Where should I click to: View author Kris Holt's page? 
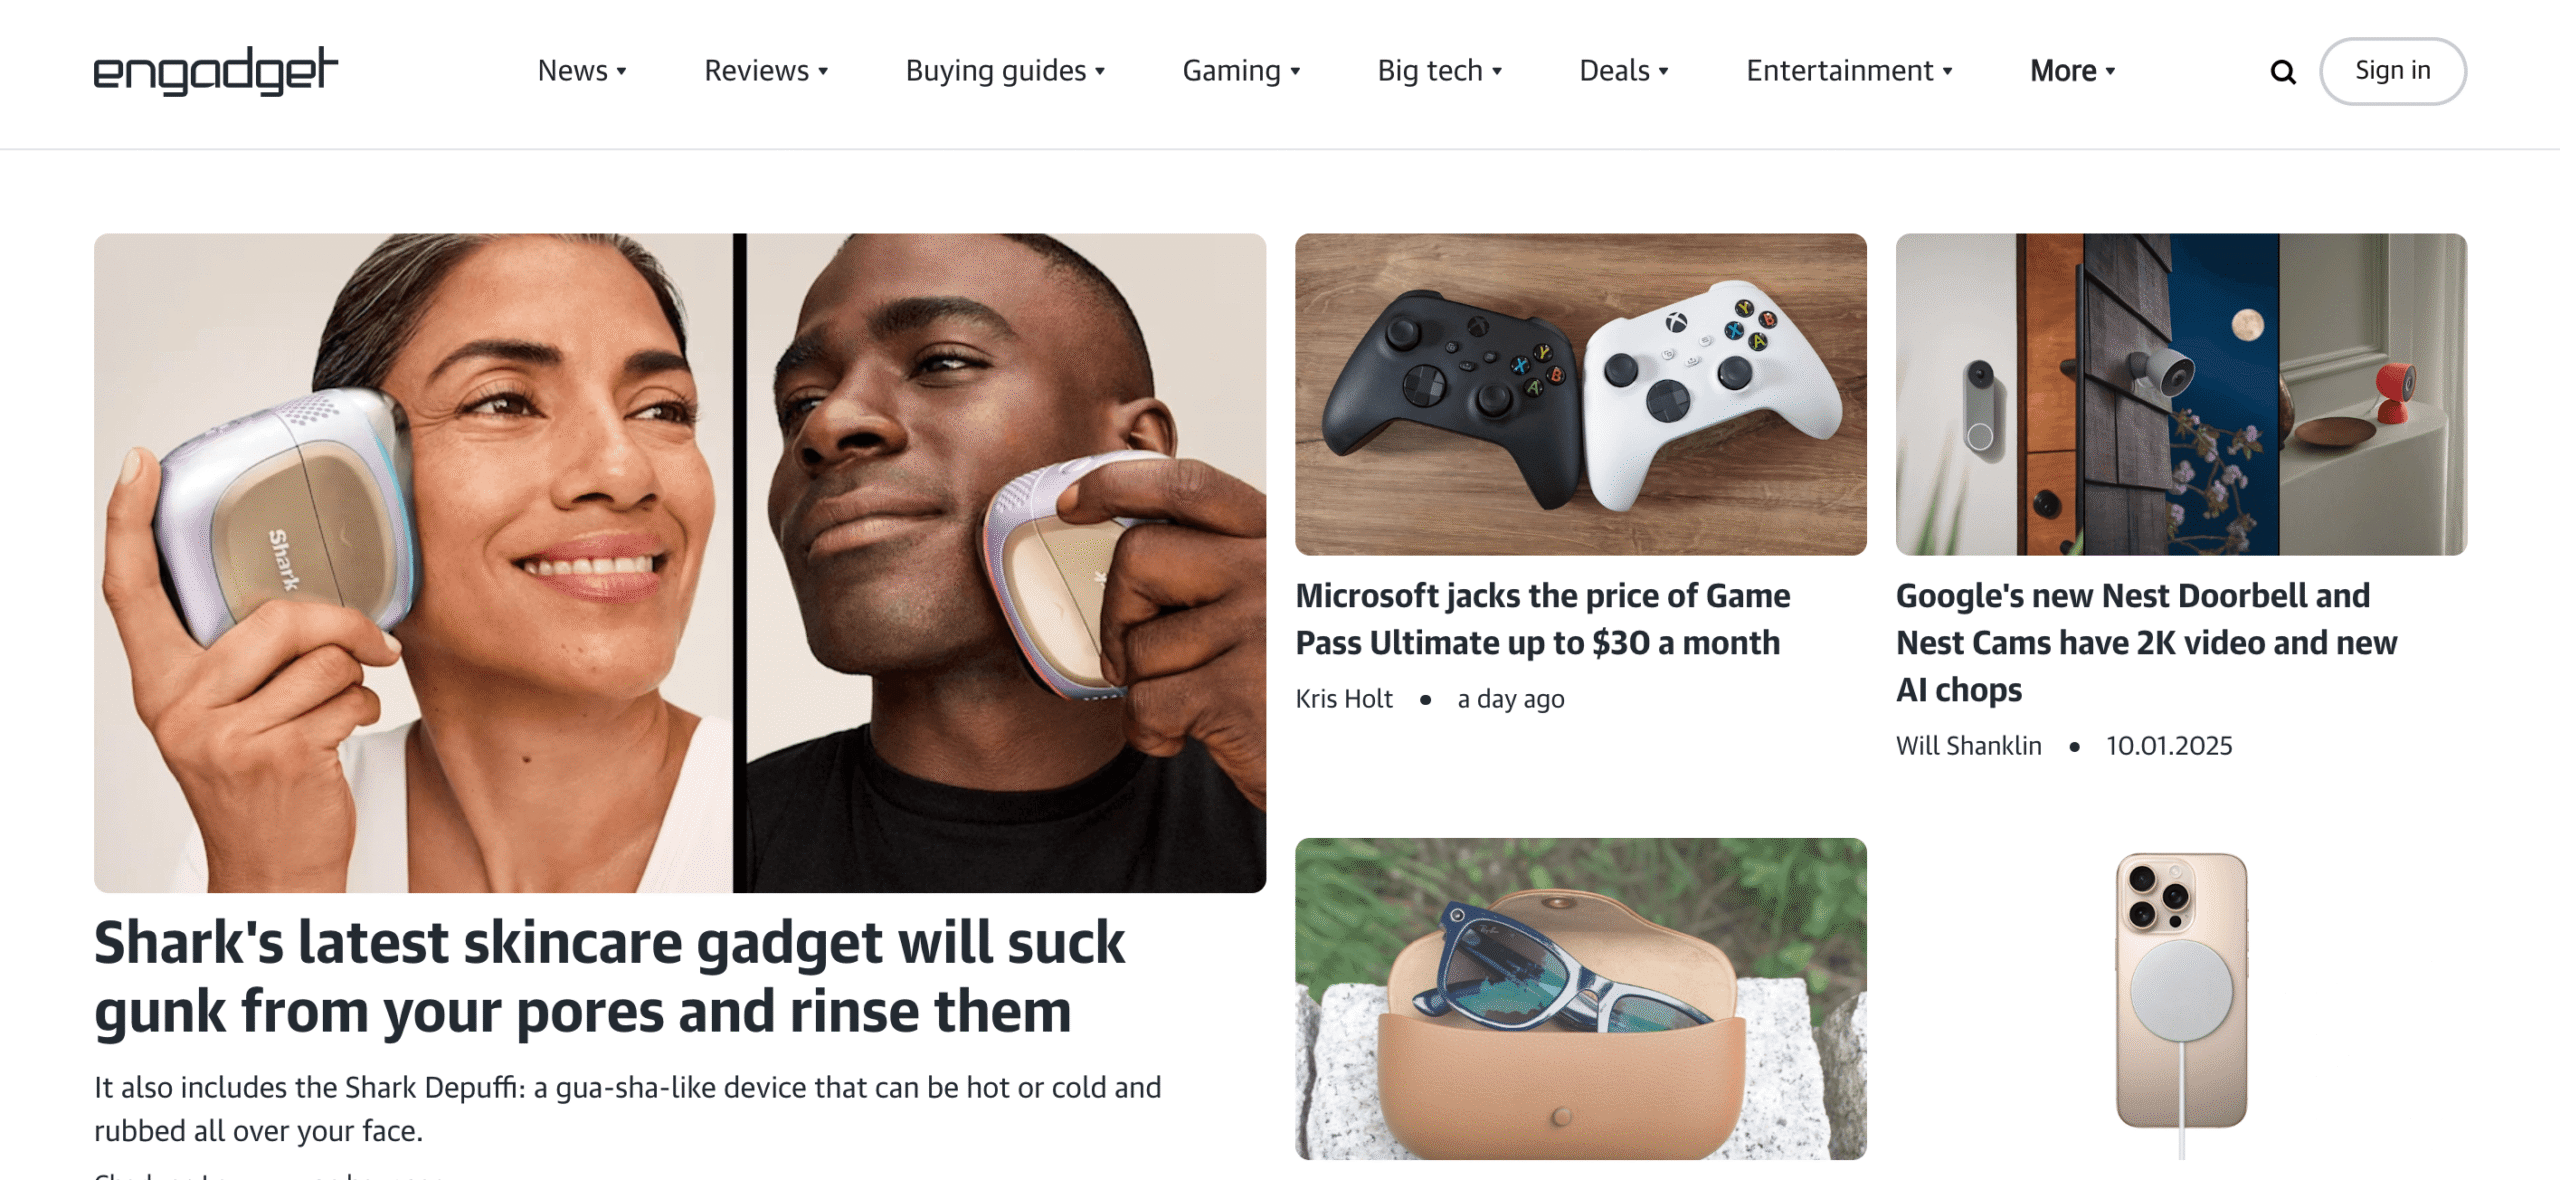tap(1344, 699)
